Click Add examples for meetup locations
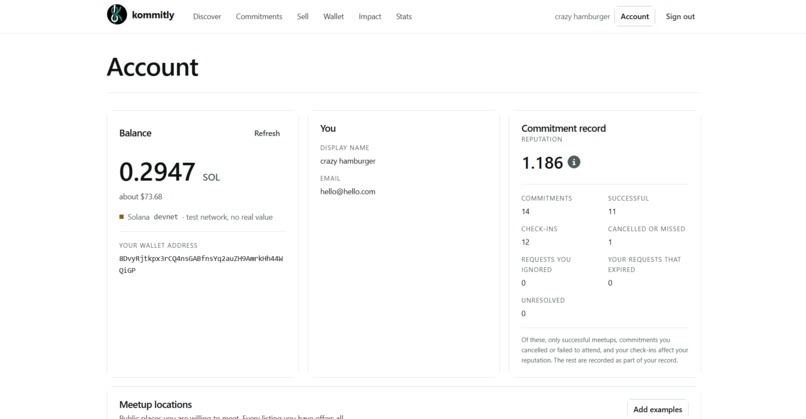The height and width of the screenshot is (419, 806). coord(657,409)
